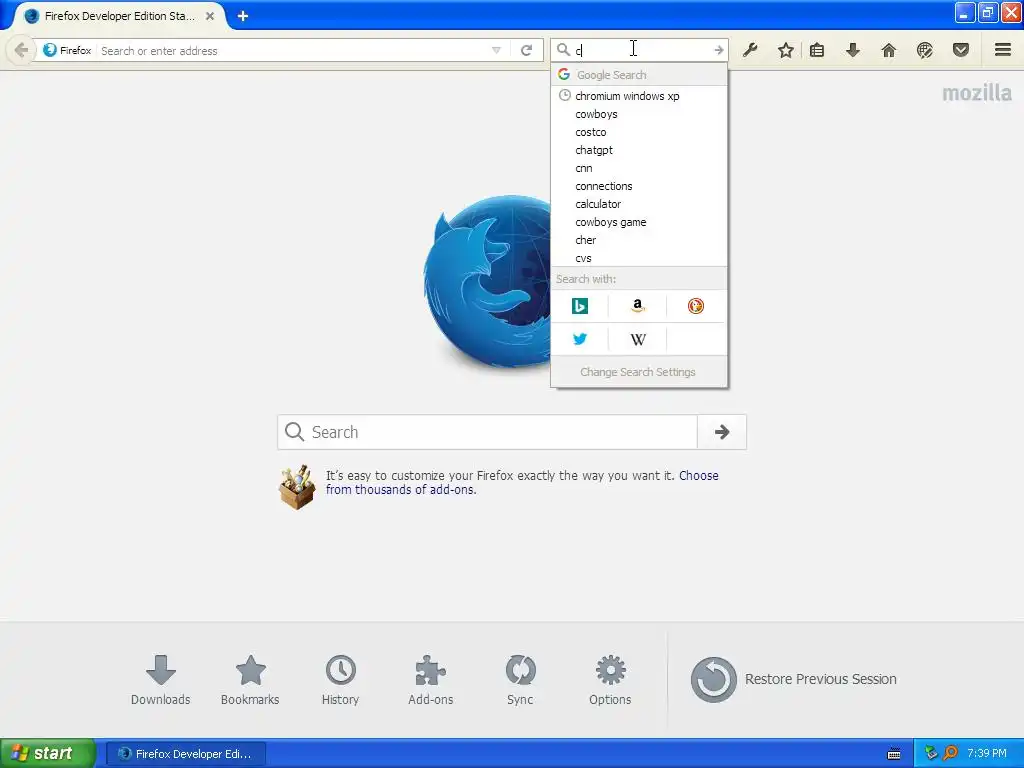Open a new tab with plus button
Image resolution: width=1024 pixels, height=768 pixels.
pyautogui.click(x=243, y=16)
